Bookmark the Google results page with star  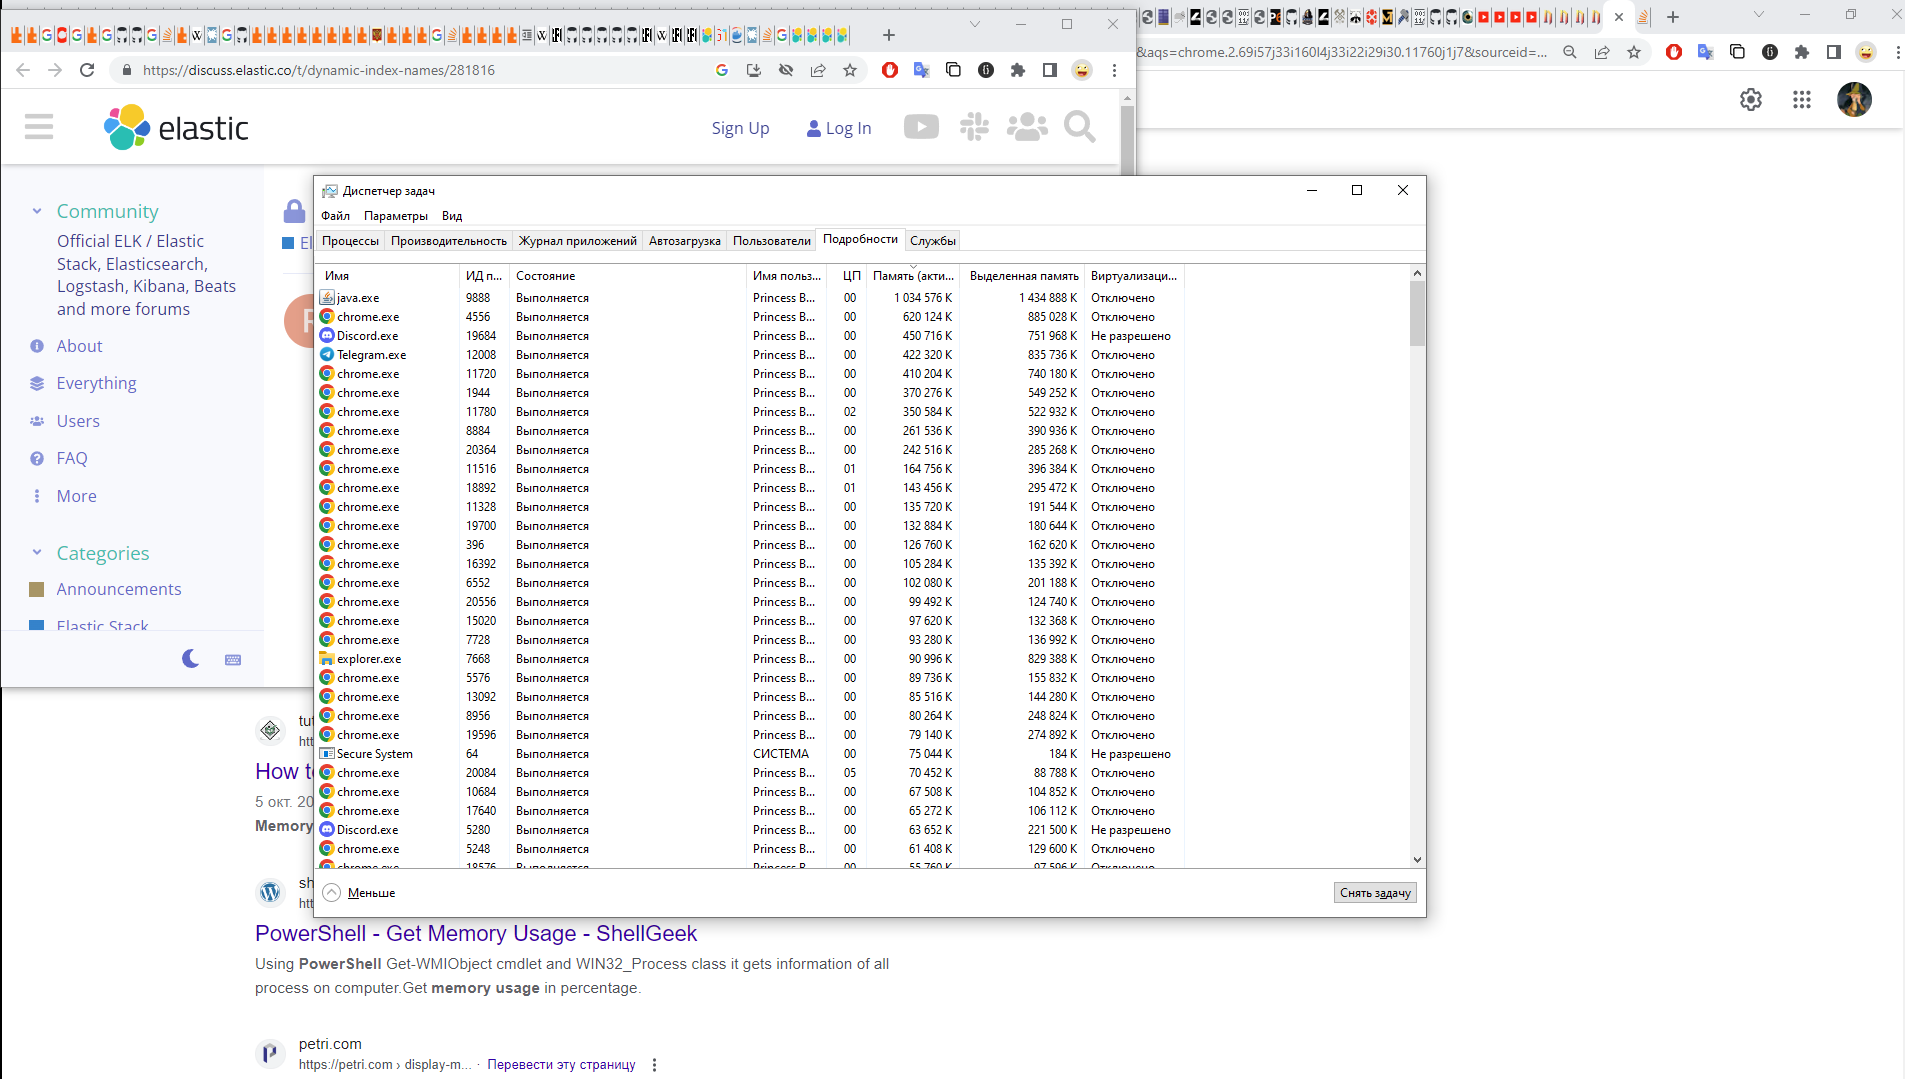tap(1634, 52)
